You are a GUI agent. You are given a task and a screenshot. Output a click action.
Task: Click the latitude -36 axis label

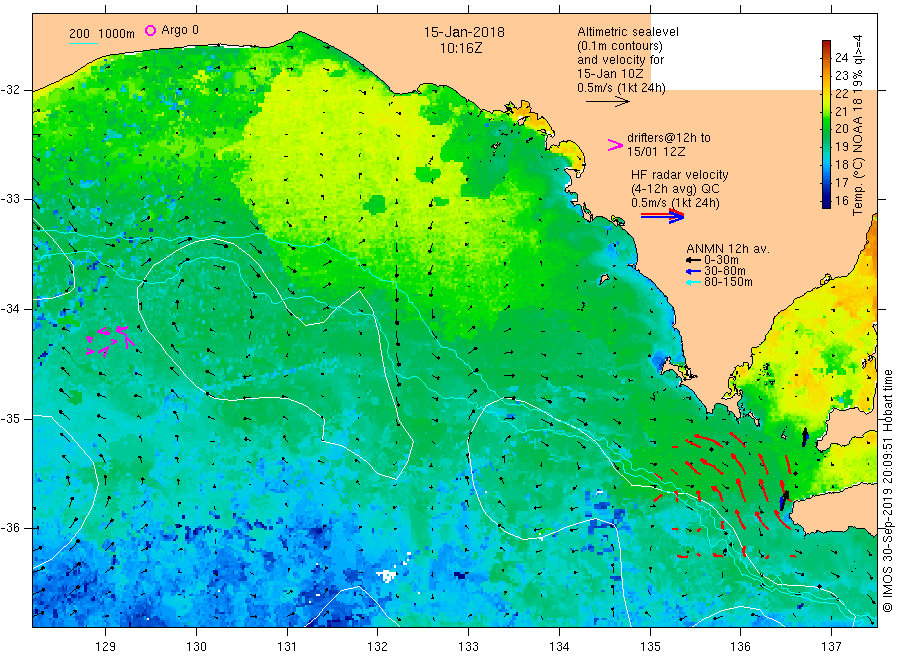[10, 528]
